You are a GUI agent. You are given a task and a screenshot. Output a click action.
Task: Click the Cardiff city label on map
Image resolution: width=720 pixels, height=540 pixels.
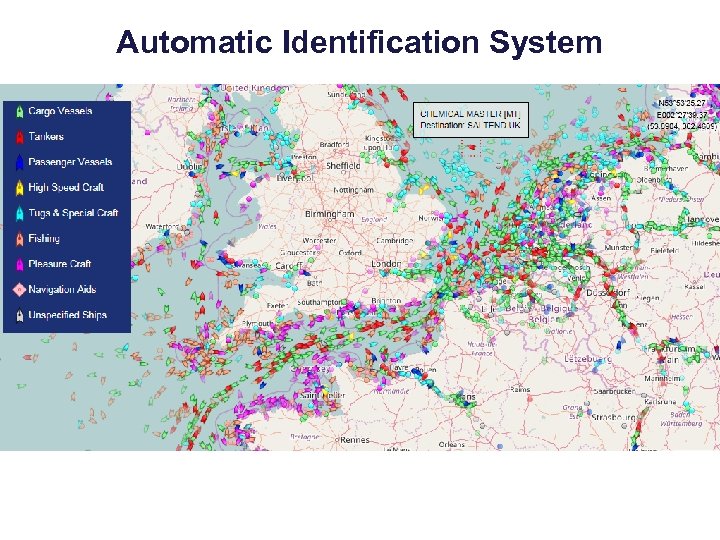tap(289, 266)
